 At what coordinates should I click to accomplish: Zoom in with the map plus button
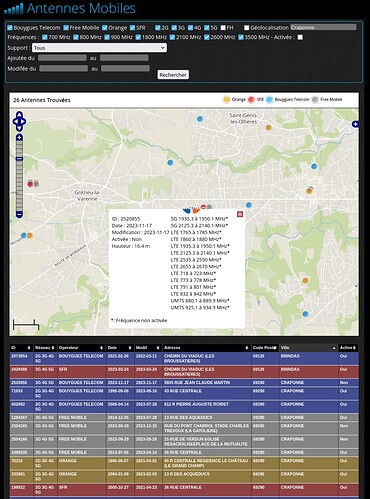click(19, 137)
